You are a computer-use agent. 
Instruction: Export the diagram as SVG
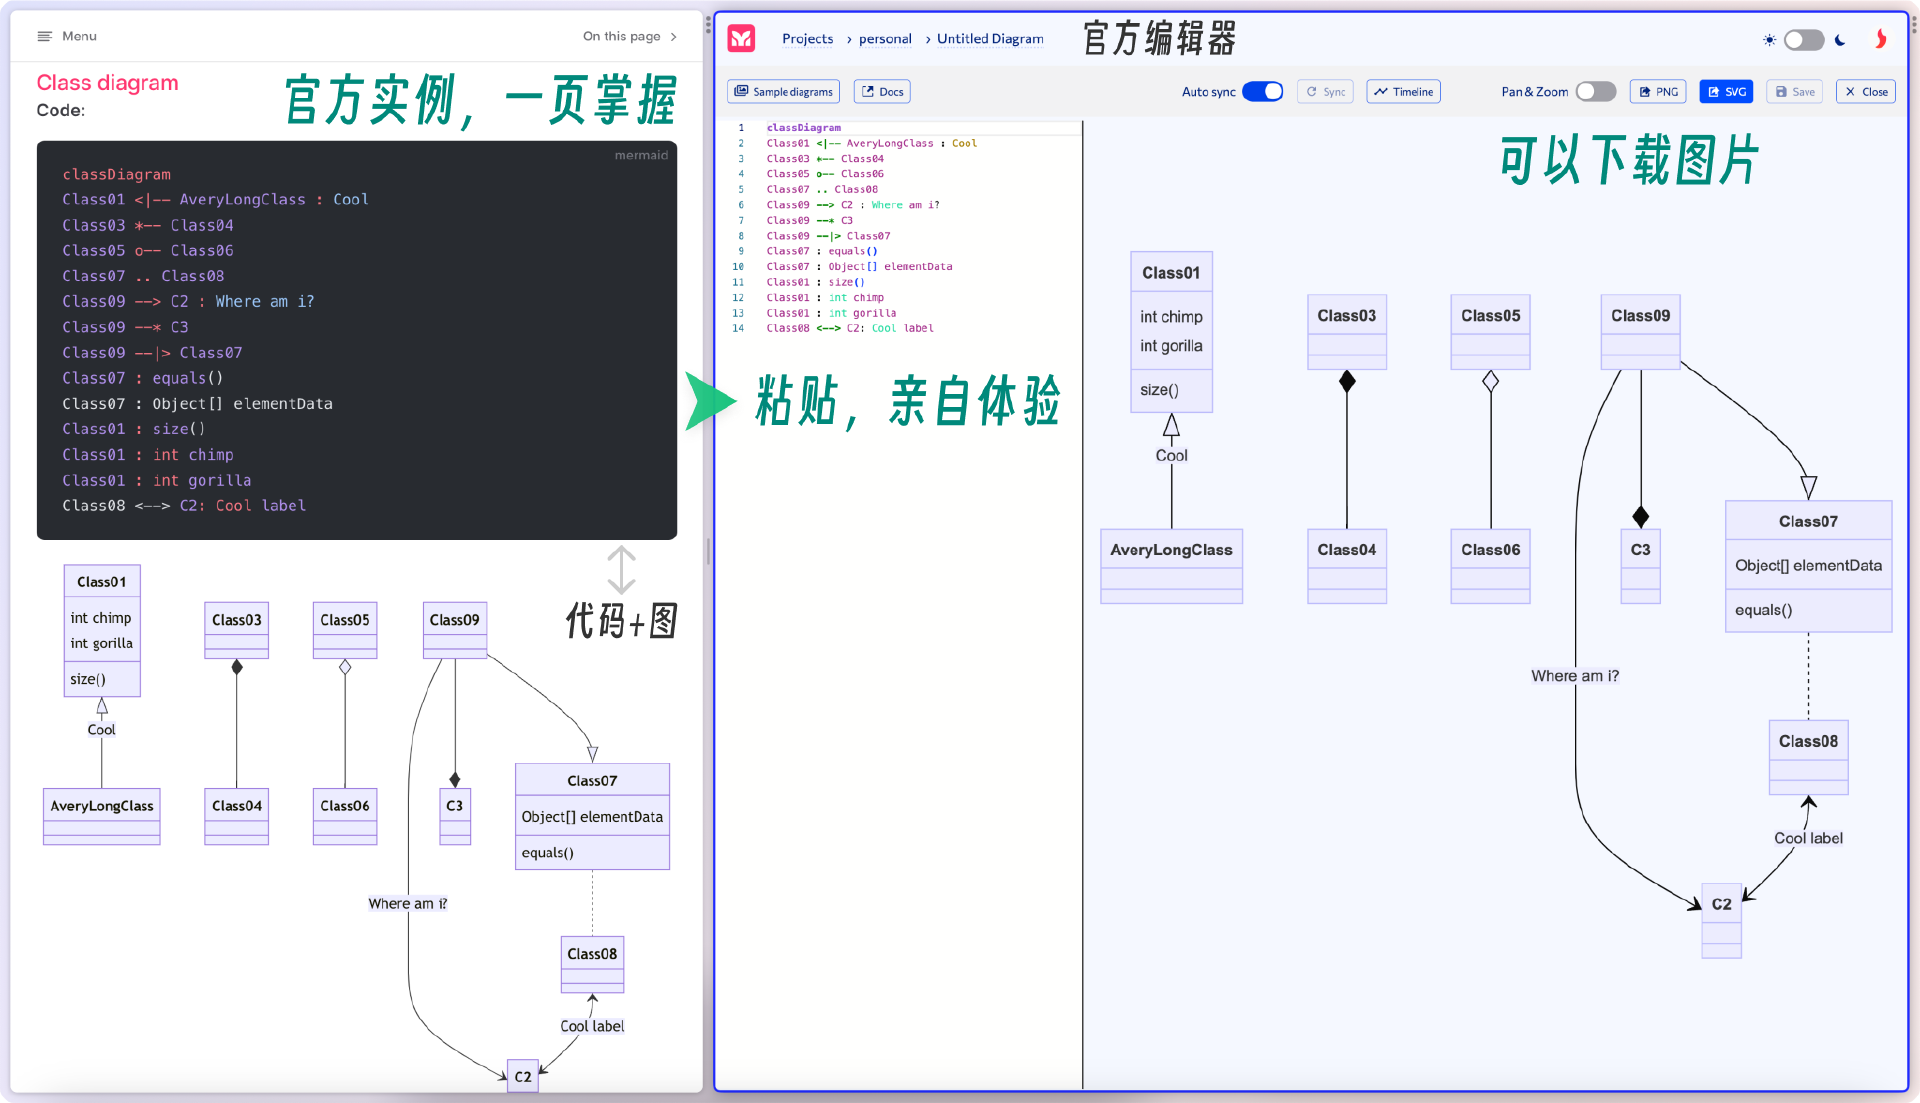pos(1726,92)
